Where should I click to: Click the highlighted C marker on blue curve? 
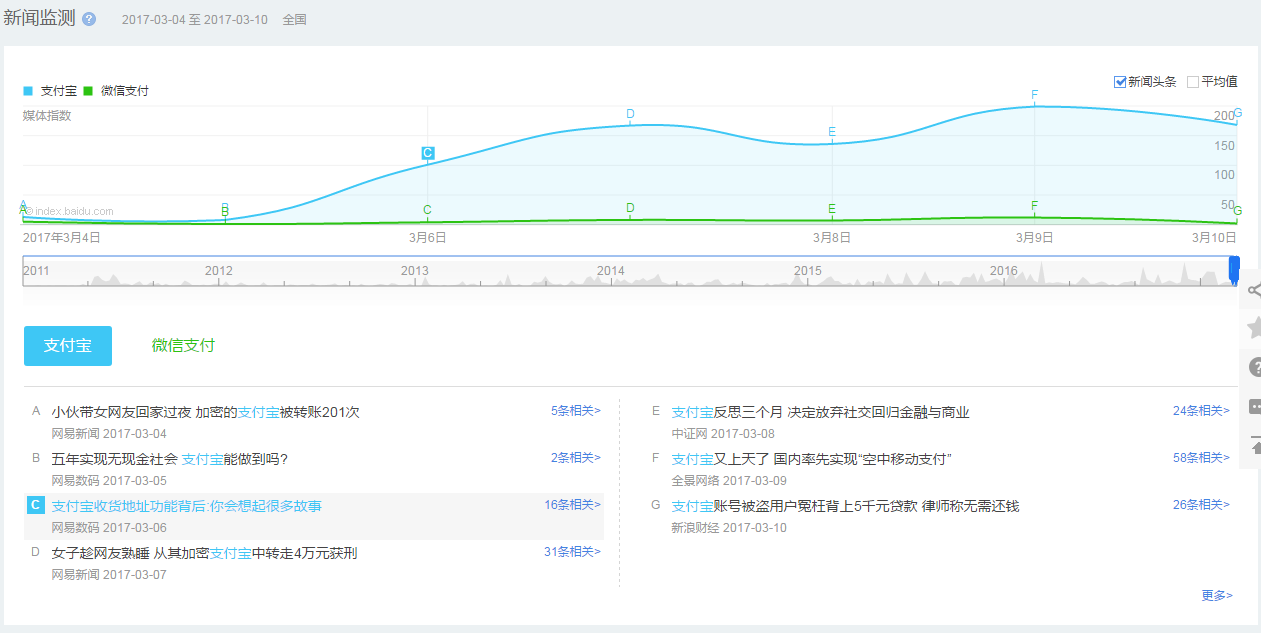pos(428,153)
